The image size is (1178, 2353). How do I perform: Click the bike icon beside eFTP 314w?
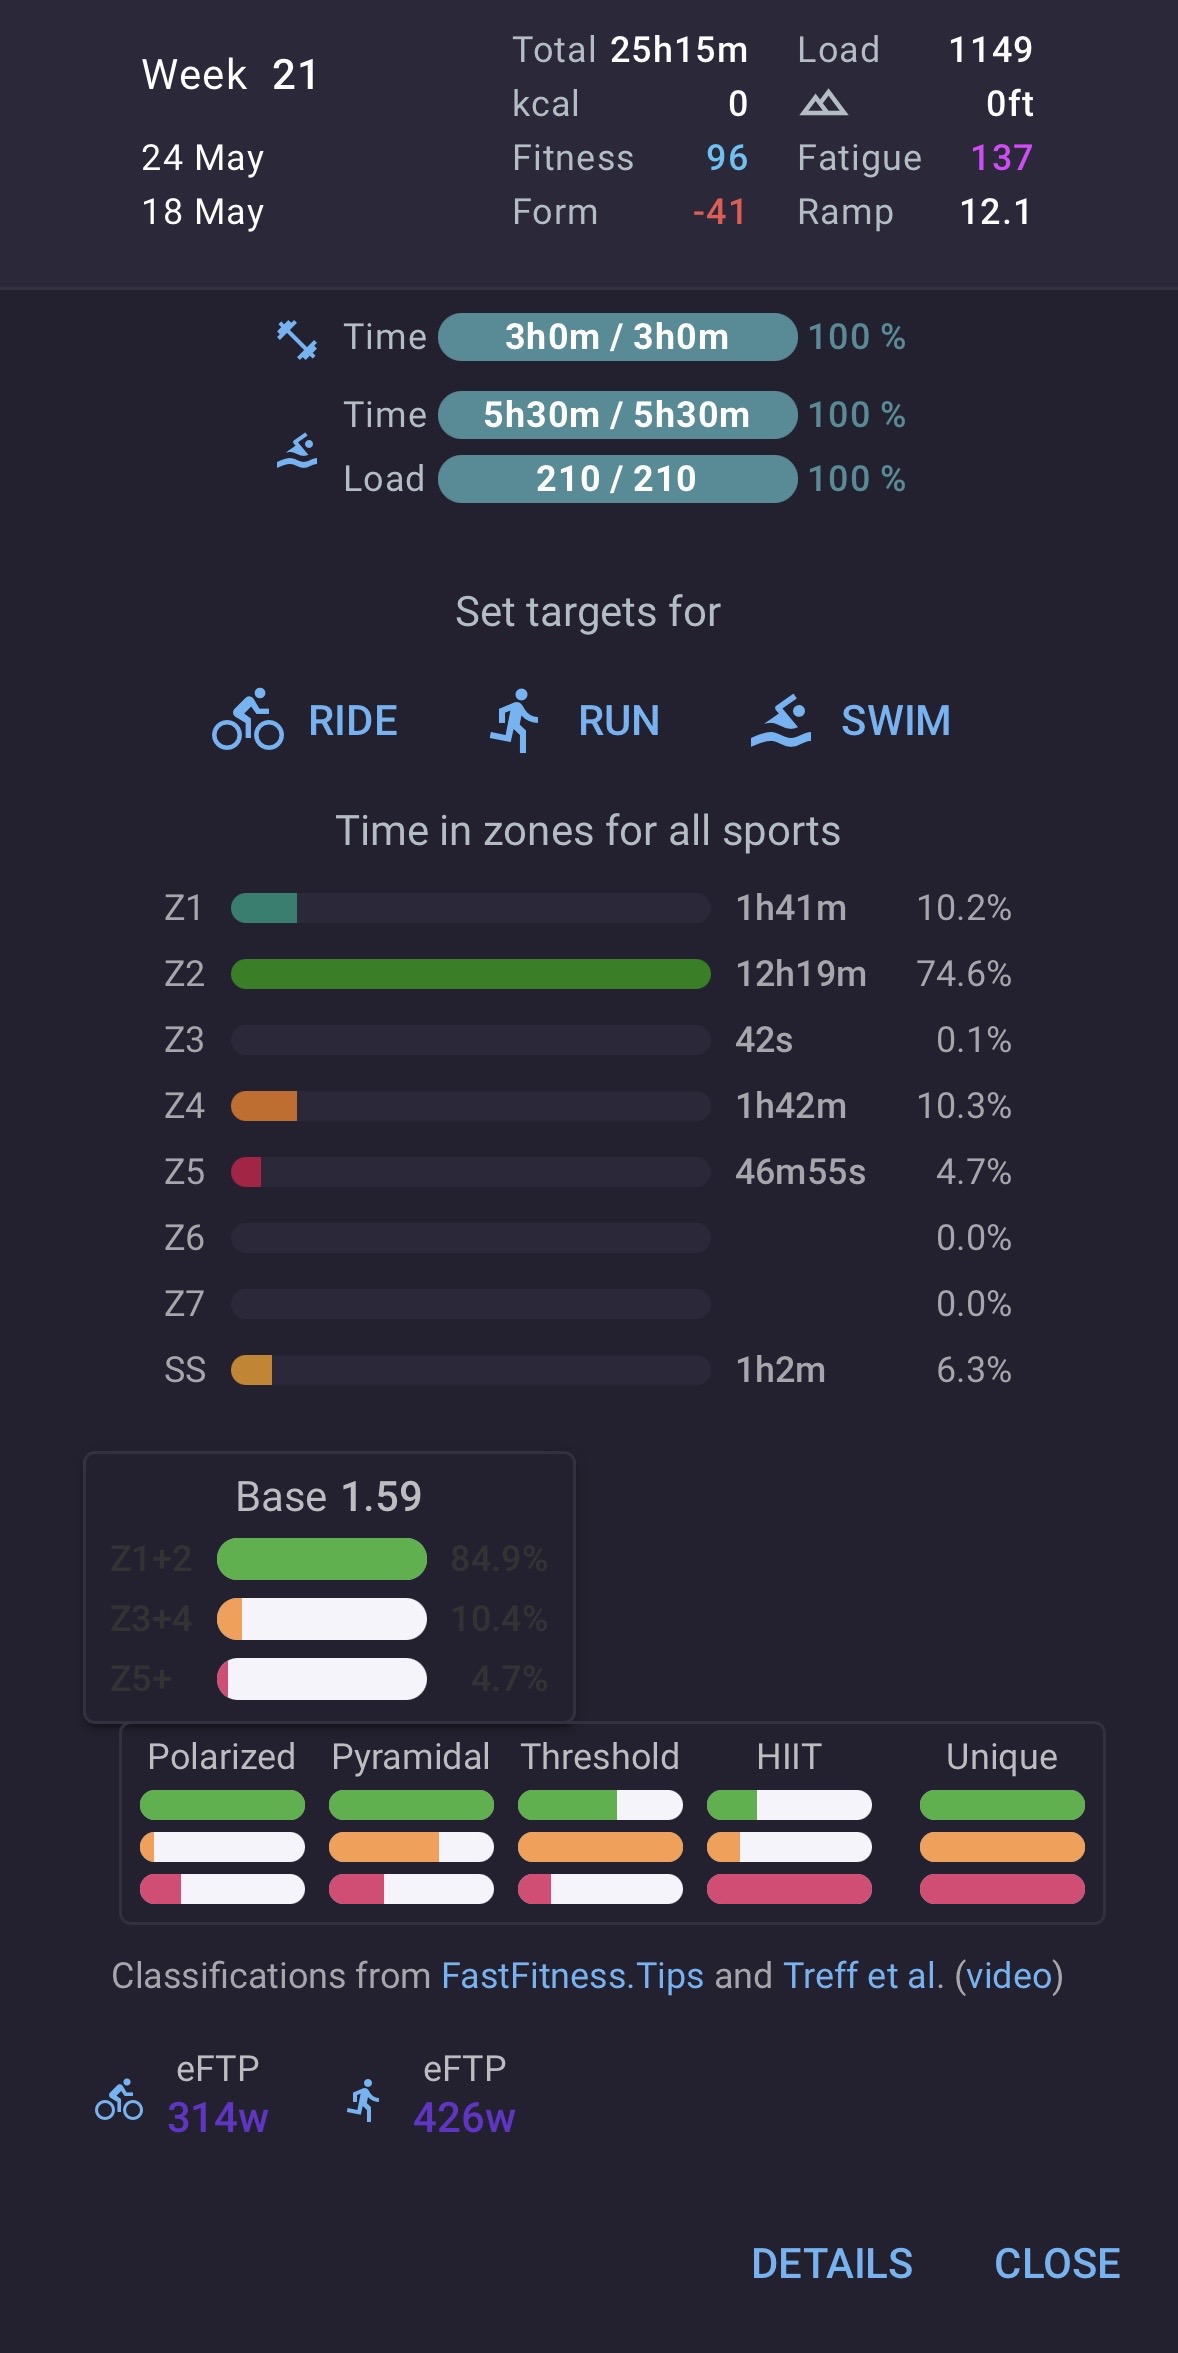pos(119,2099)
